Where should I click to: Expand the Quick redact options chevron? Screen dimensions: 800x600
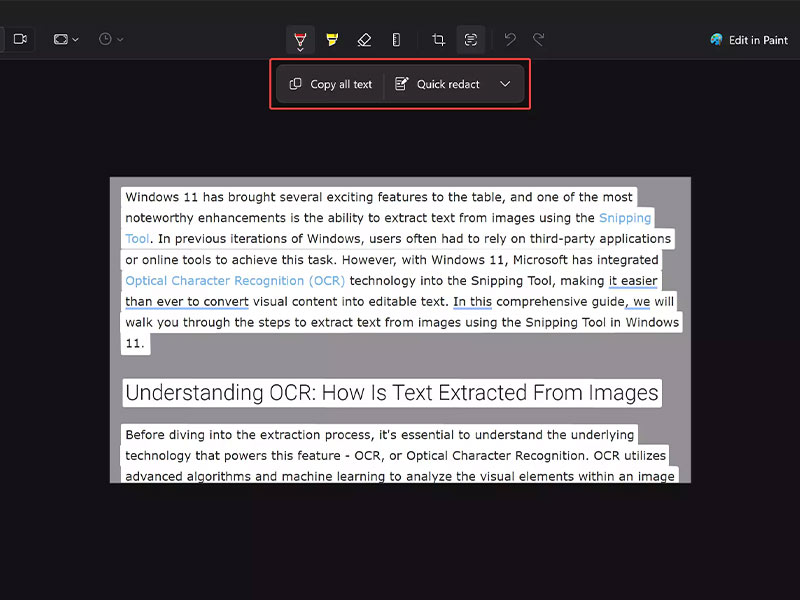pyautogui.click(x=505, y=84)
